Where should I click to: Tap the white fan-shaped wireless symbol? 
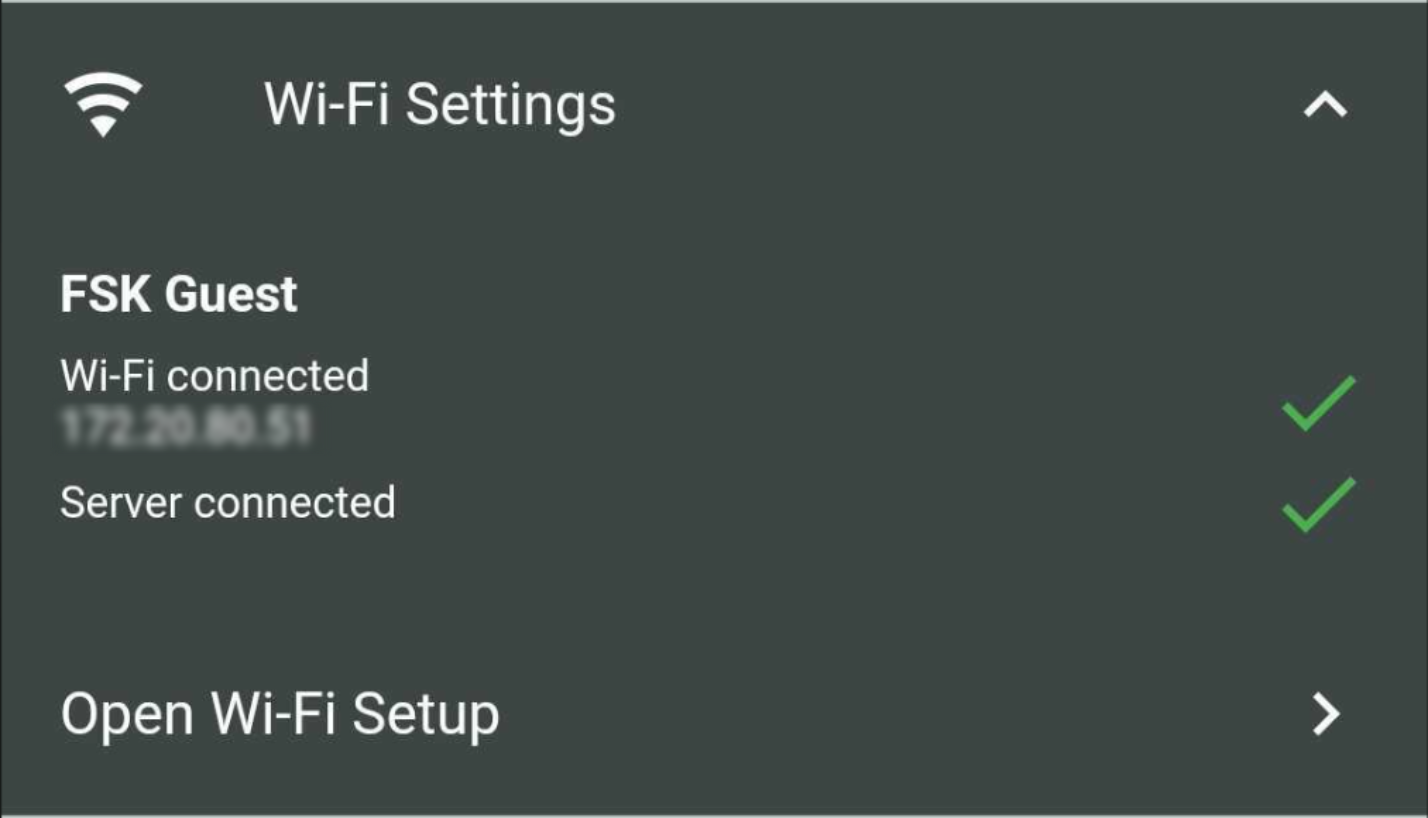(x=103, y=104)
